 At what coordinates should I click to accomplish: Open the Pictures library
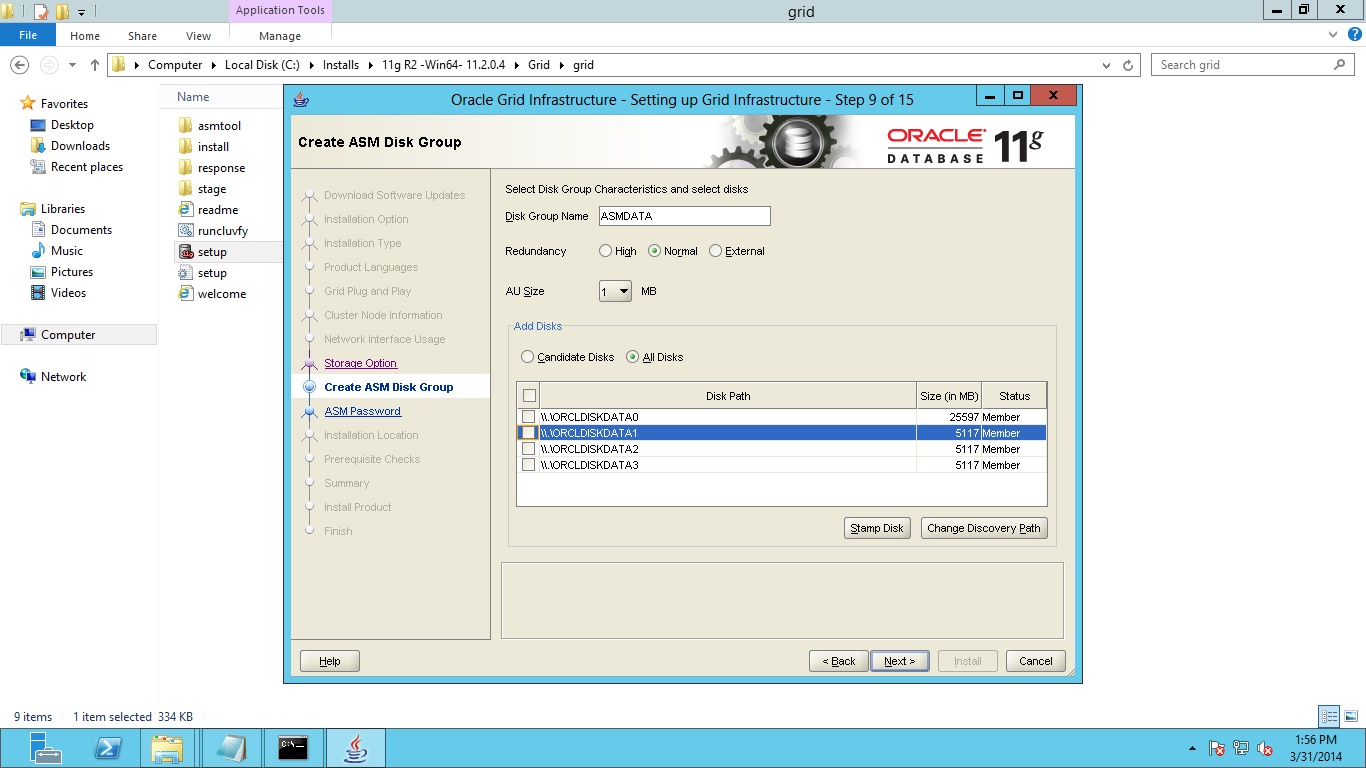(72, 272)
